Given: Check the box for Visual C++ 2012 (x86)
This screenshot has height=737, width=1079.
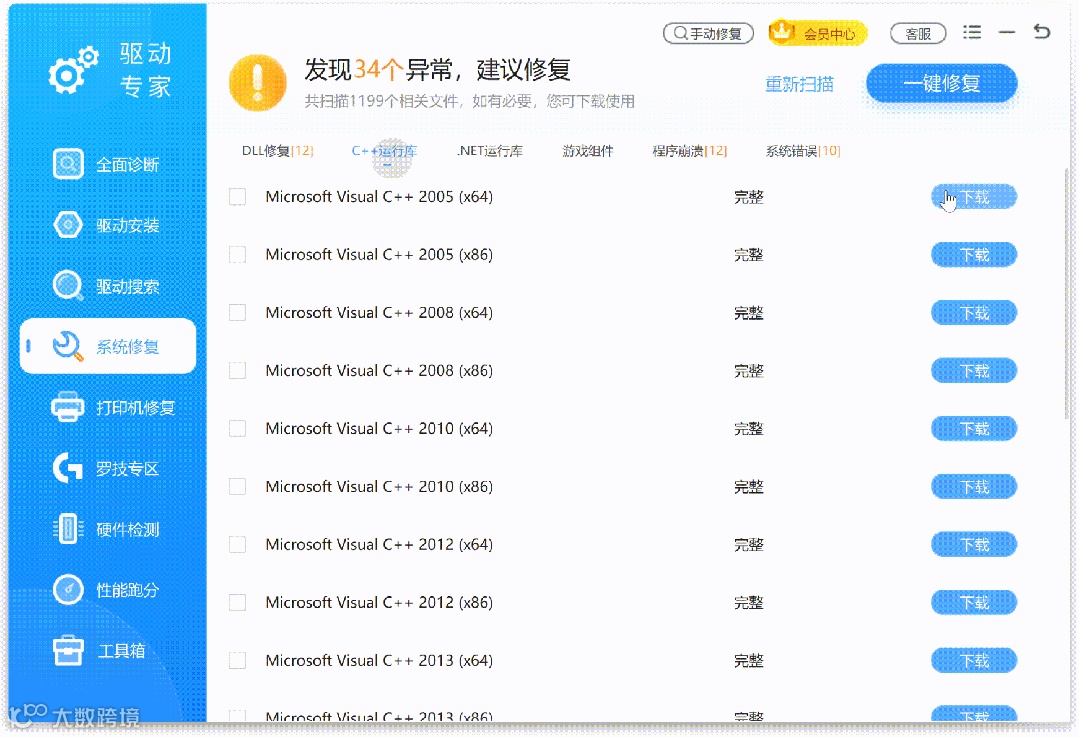Looking at the screenshot, I should [237, 602].
